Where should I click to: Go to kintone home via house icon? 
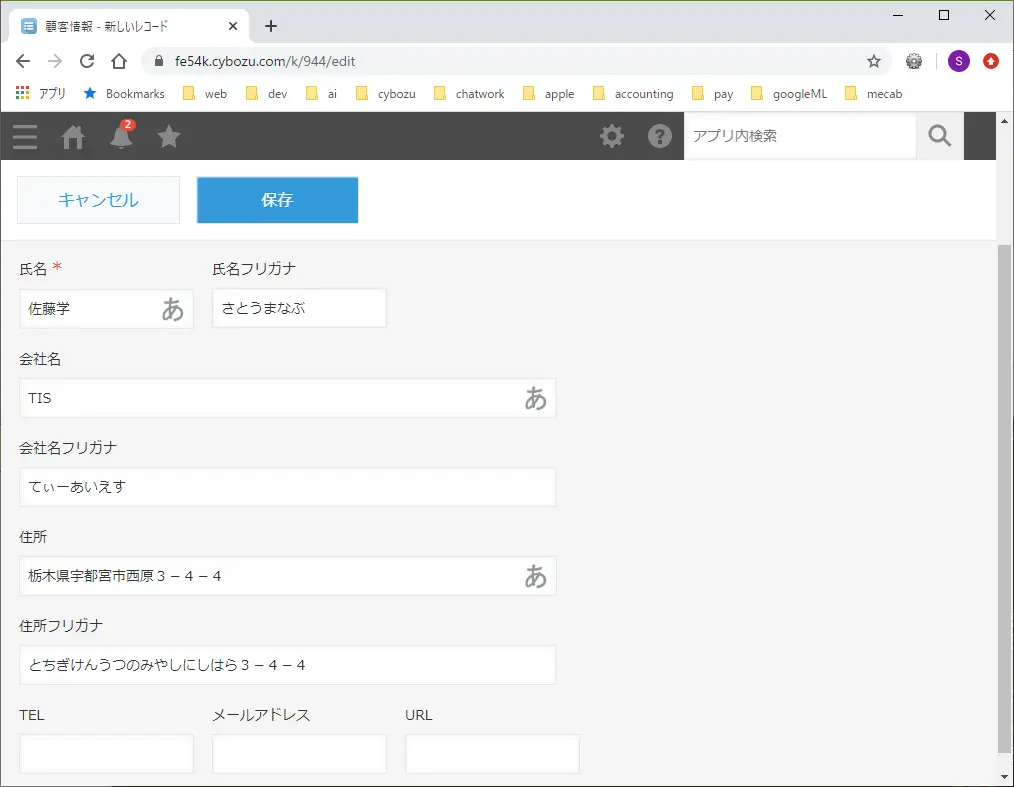73,136
